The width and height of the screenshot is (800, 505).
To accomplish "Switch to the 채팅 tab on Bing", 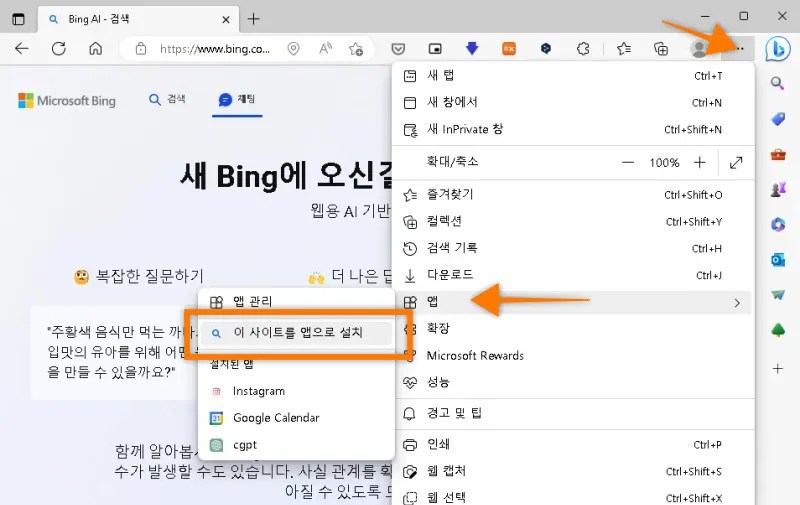I will (237, 99).
